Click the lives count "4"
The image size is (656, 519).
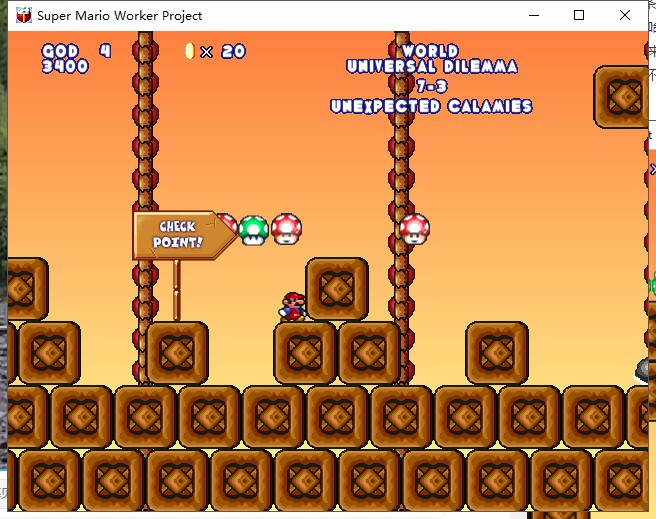coord(105,51)
